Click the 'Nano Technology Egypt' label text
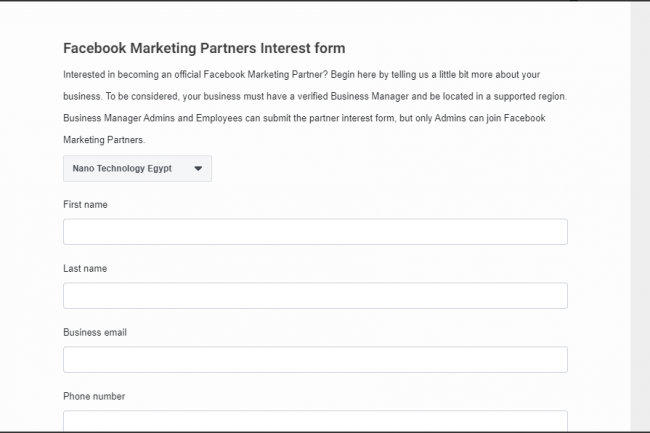 [x=122, y=169]
